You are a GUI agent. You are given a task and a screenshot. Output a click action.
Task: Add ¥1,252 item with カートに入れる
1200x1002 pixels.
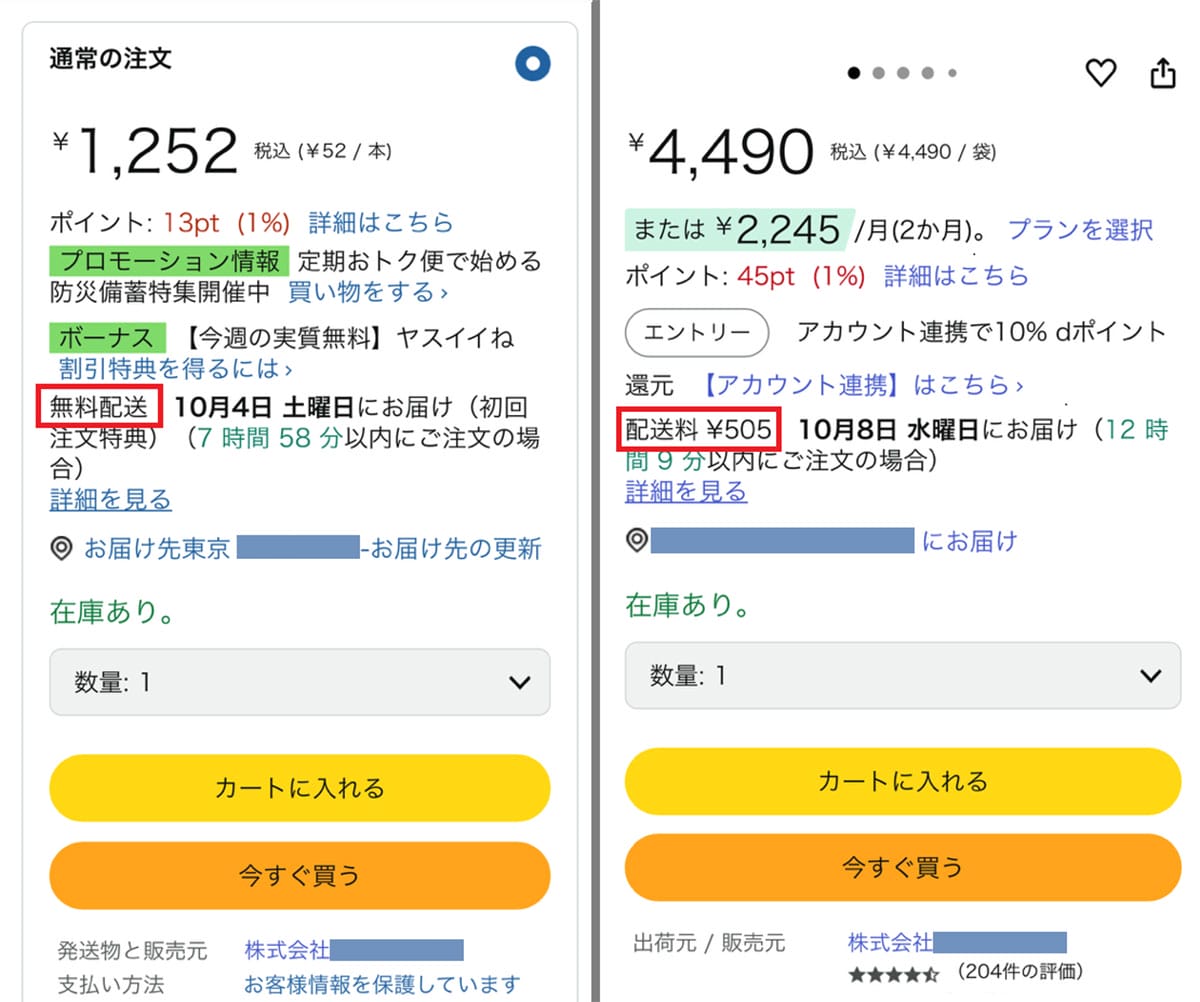click(x=300, y=788)
